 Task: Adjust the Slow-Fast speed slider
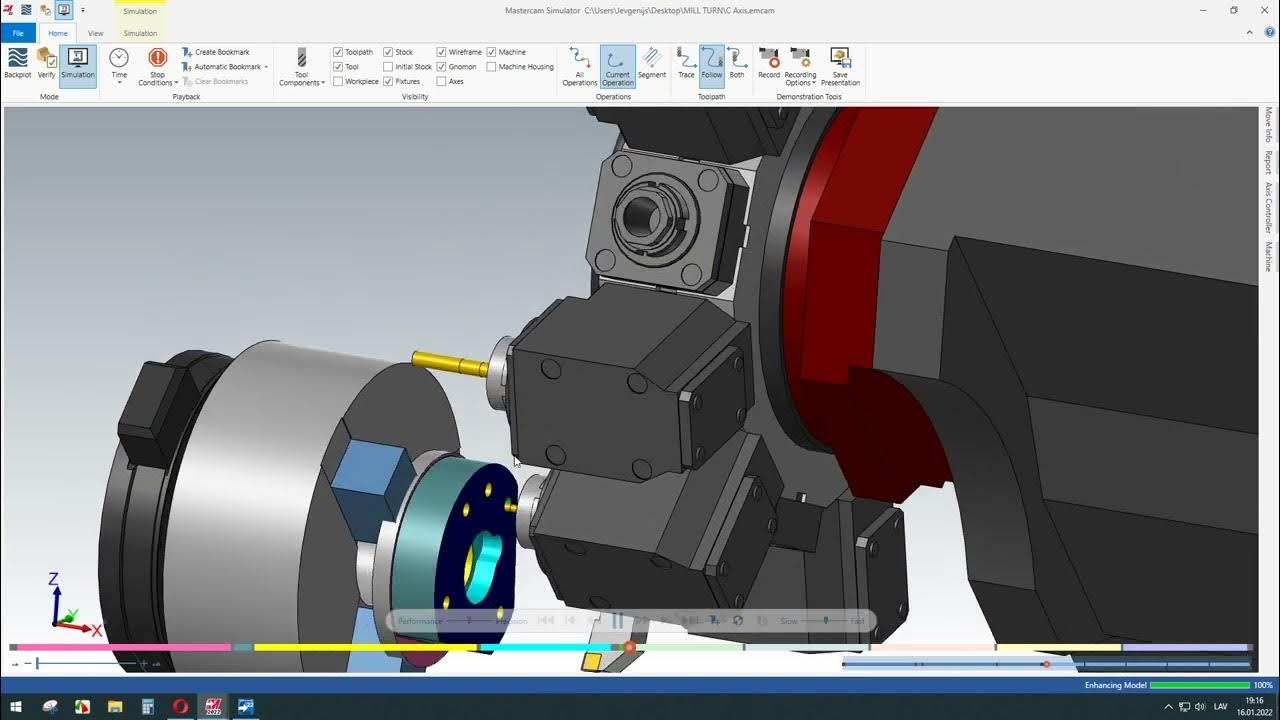825,621
